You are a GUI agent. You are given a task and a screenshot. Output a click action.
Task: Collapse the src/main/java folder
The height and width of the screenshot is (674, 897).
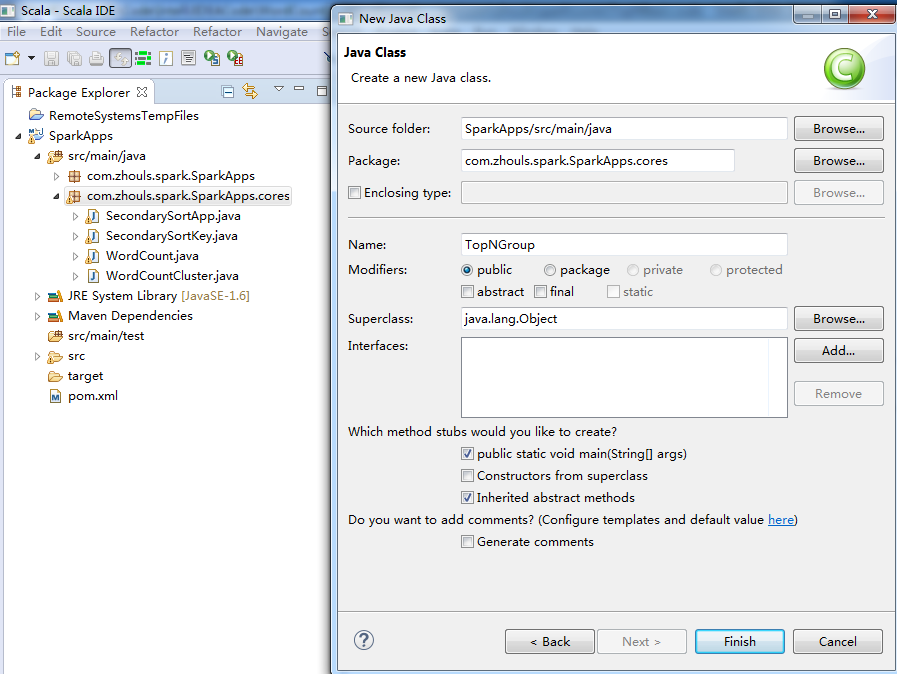[x=37, y=156]
